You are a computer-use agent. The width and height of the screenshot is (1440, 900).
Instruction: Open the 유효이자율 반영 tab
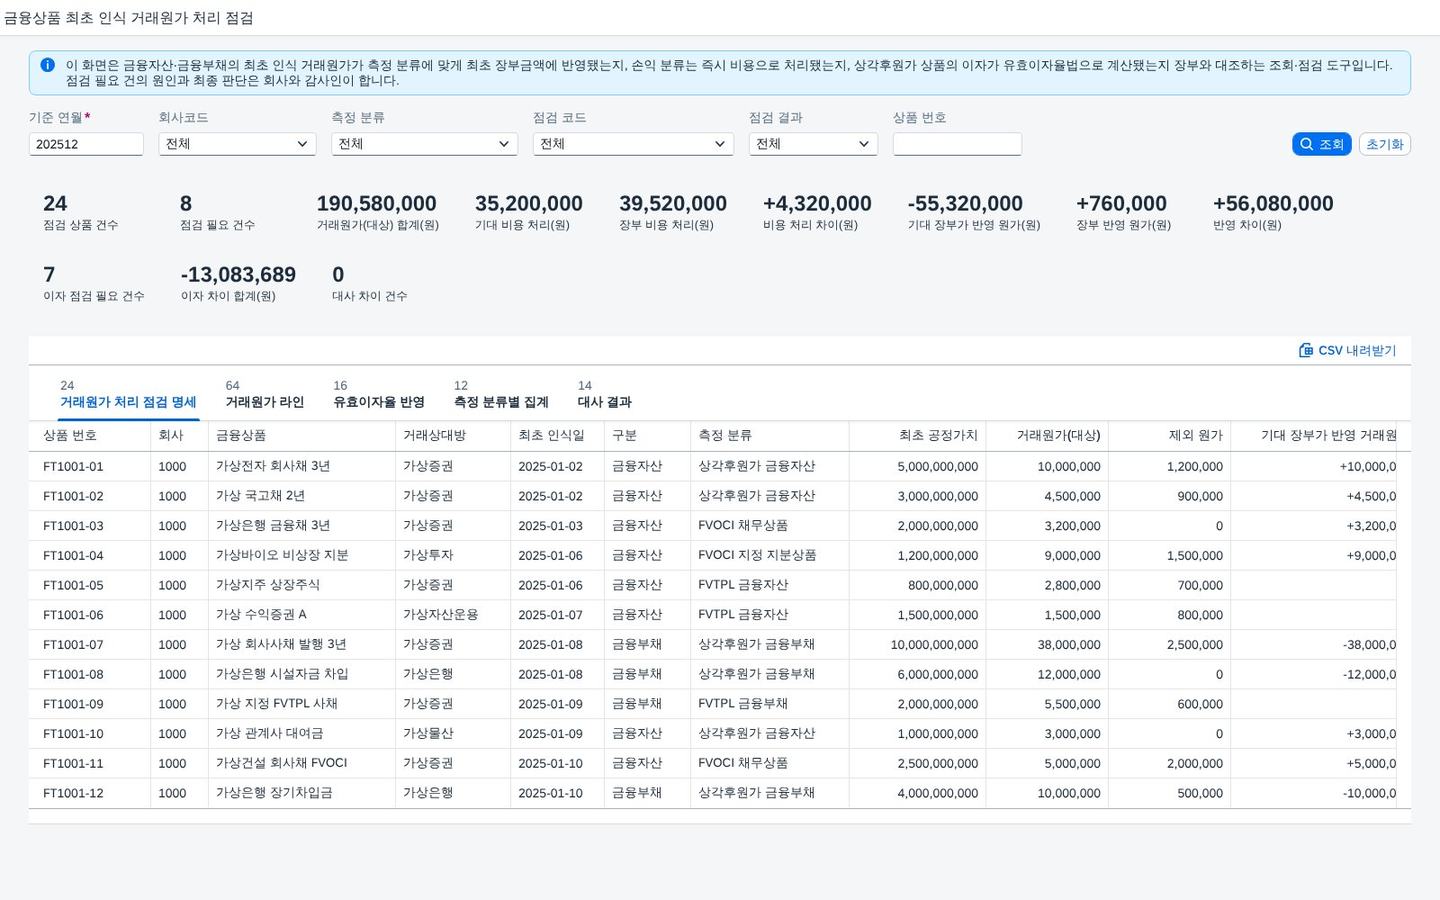[379, 395]
